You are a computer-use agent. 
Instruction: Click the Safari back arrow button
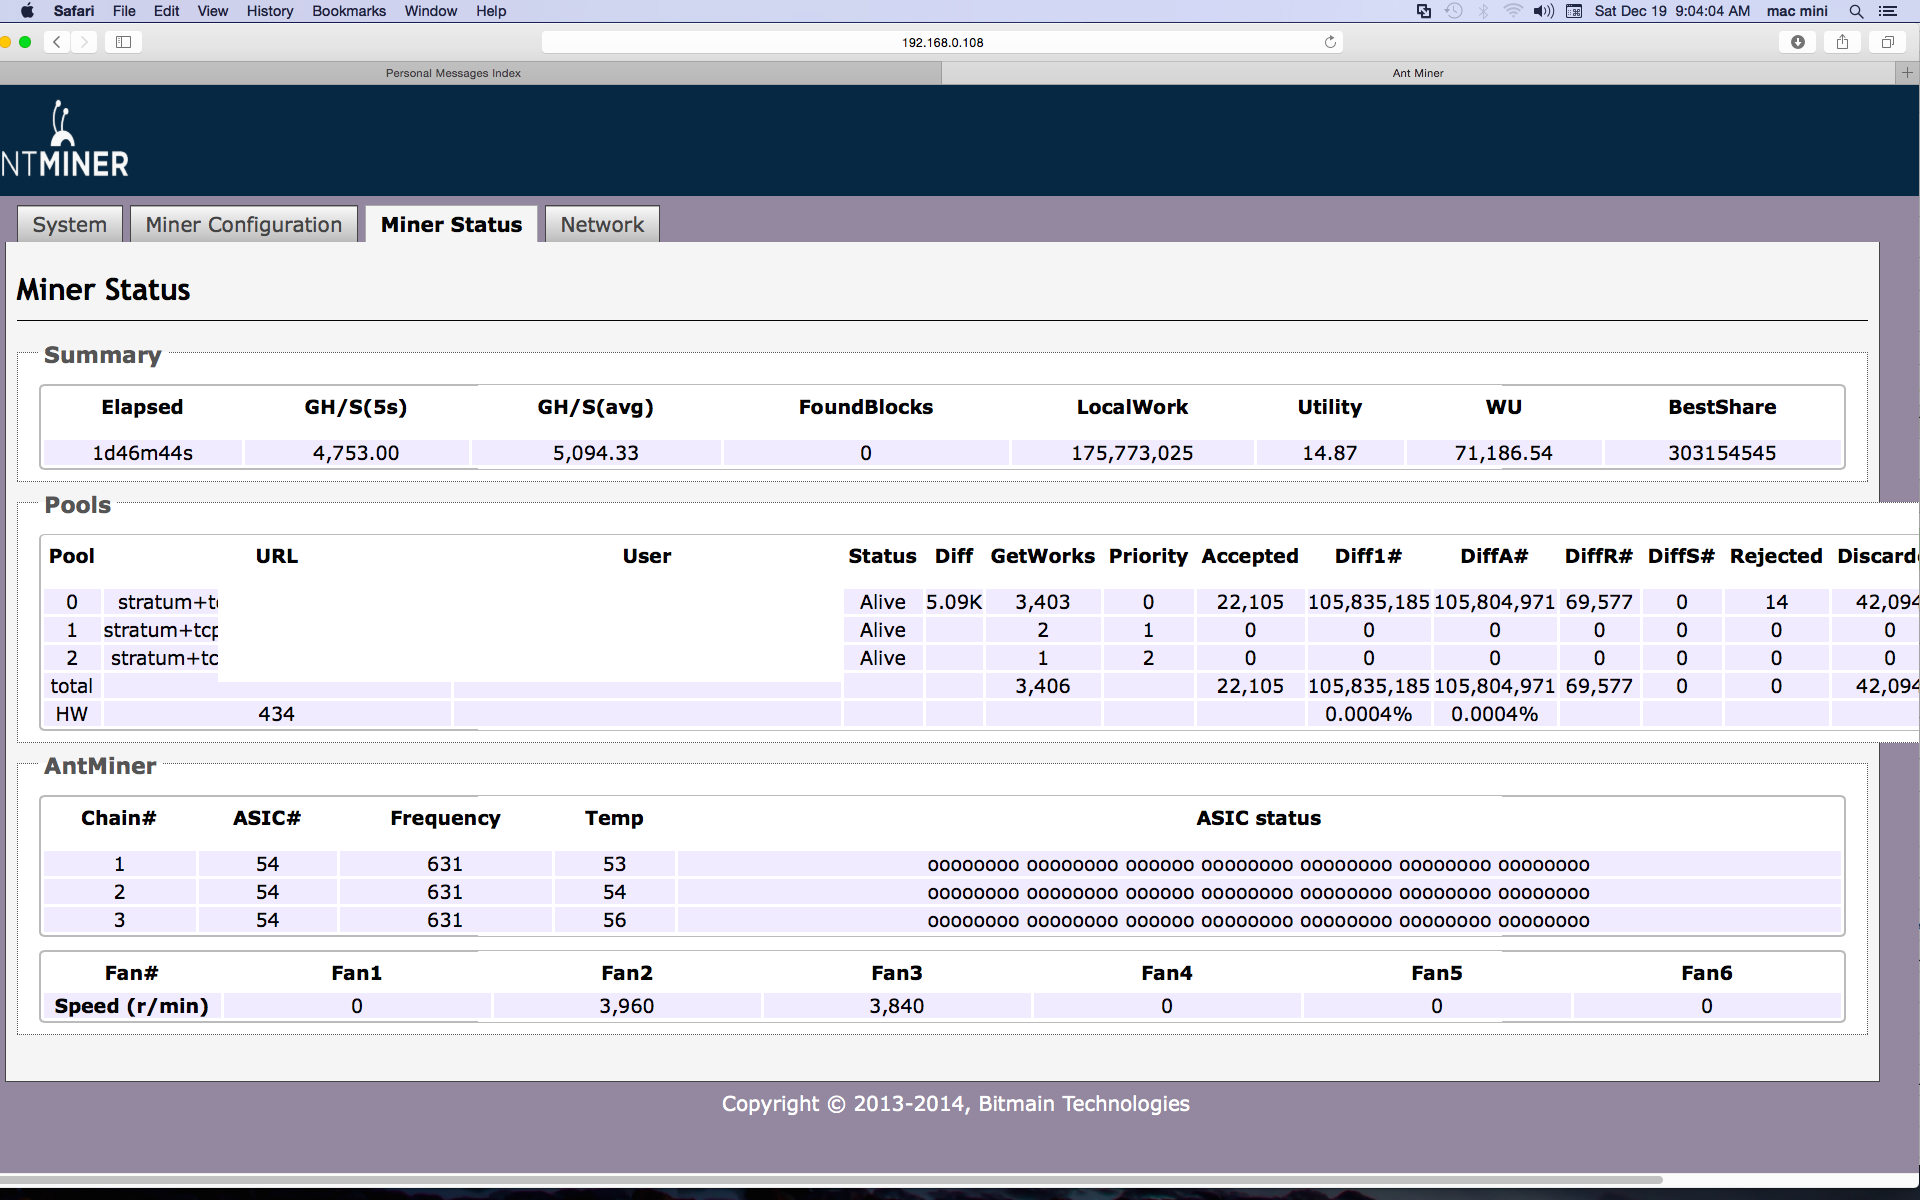pyautogui.click(x=58, y=42)
